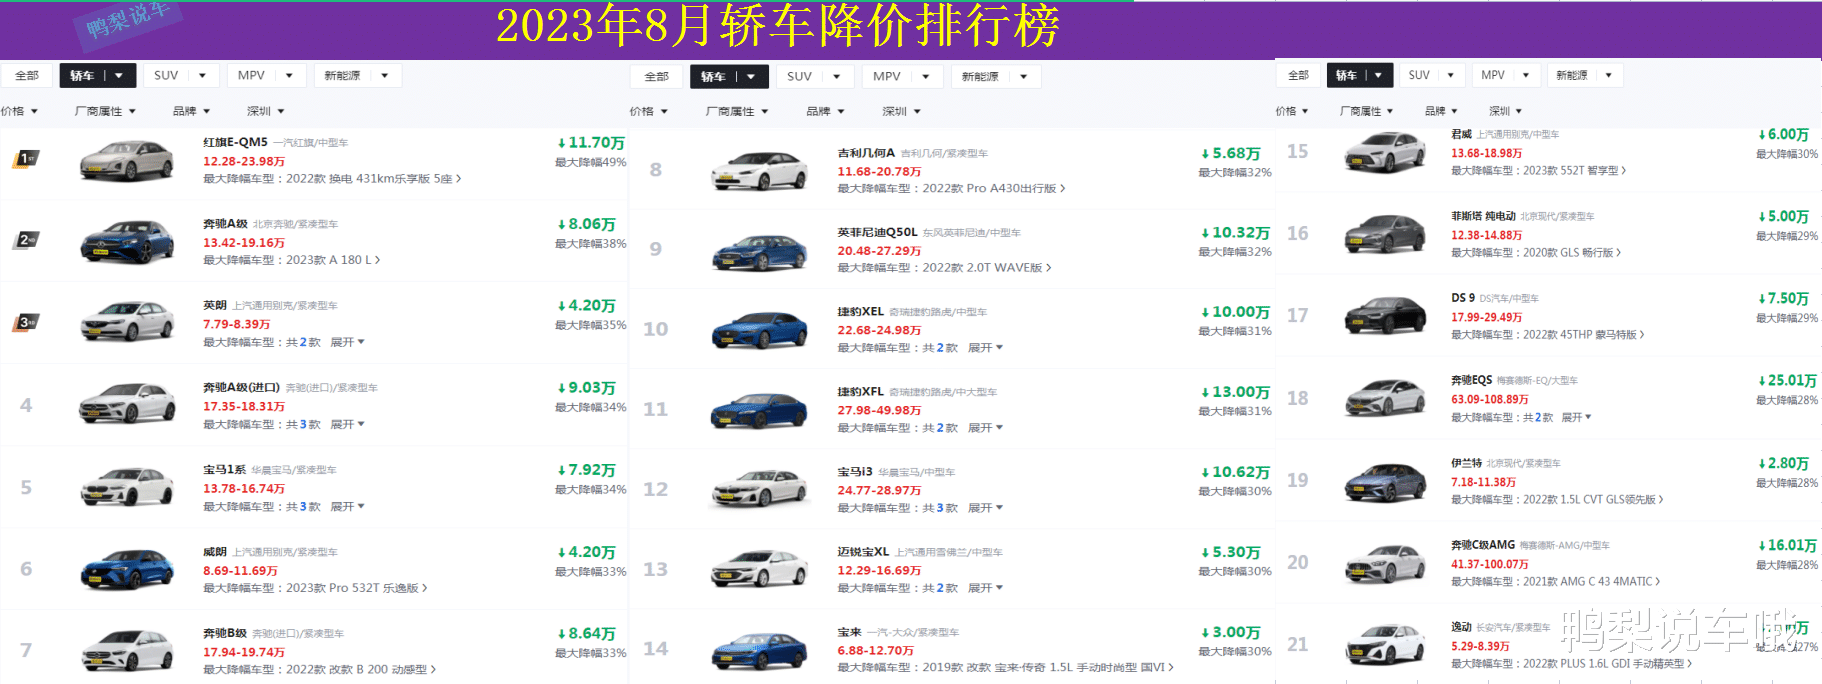Select the 全部 tab in the middle panel
This screenshot has width=1822, height=684.
tap(657, 76)
